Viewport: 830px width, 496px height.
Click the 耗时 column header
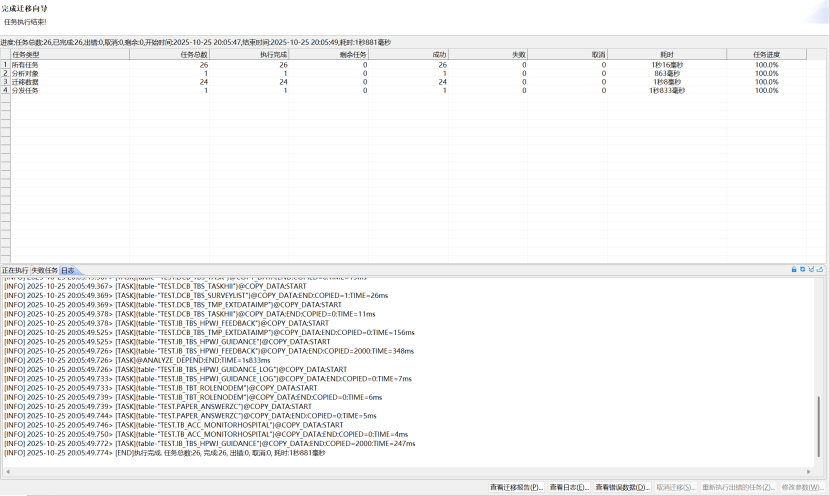tap(667, 55)
